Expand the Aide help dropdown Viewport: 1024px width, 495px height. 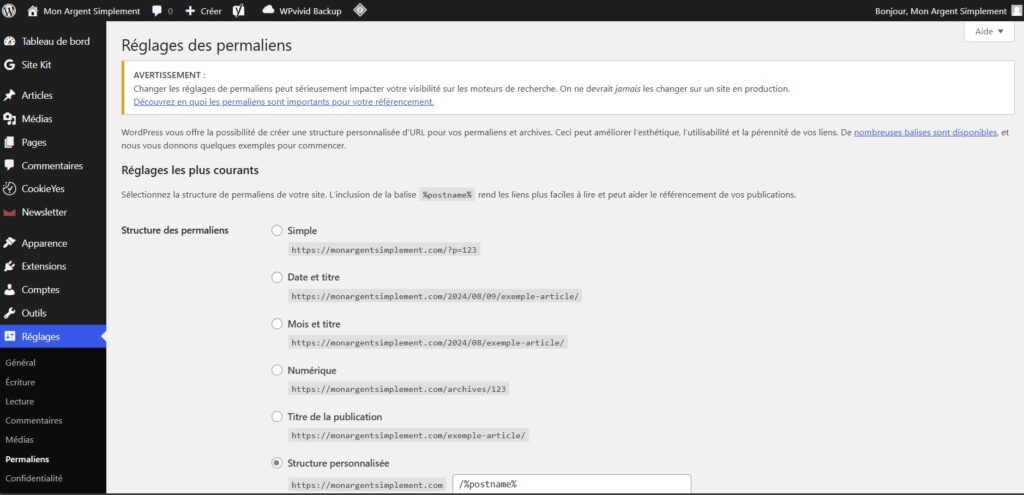coord(988,32)
